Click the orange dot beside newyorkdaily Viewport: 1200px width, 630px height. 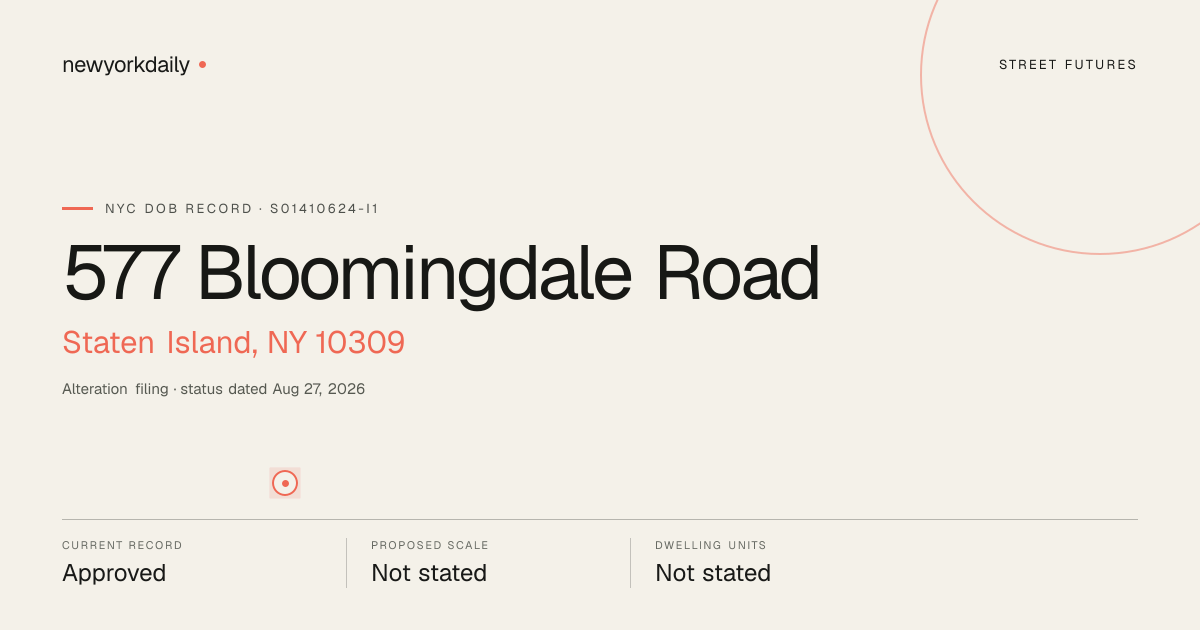click(202, 64)
